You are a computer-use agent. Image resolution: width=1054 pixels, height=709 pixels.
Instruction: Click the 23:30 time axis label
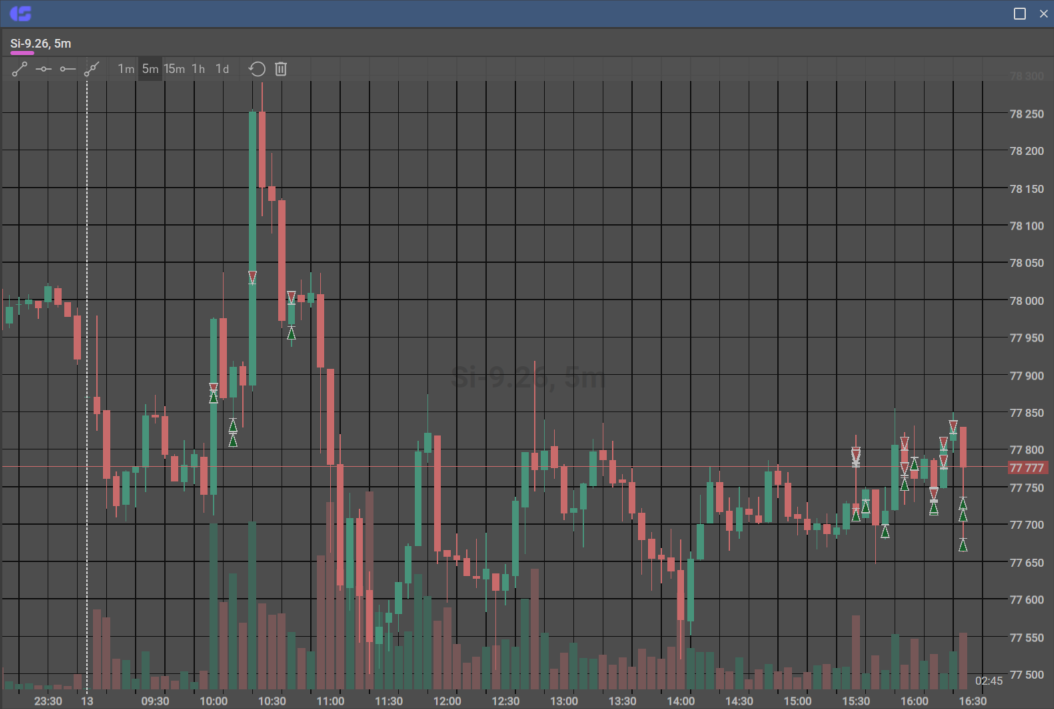[48, 701]
